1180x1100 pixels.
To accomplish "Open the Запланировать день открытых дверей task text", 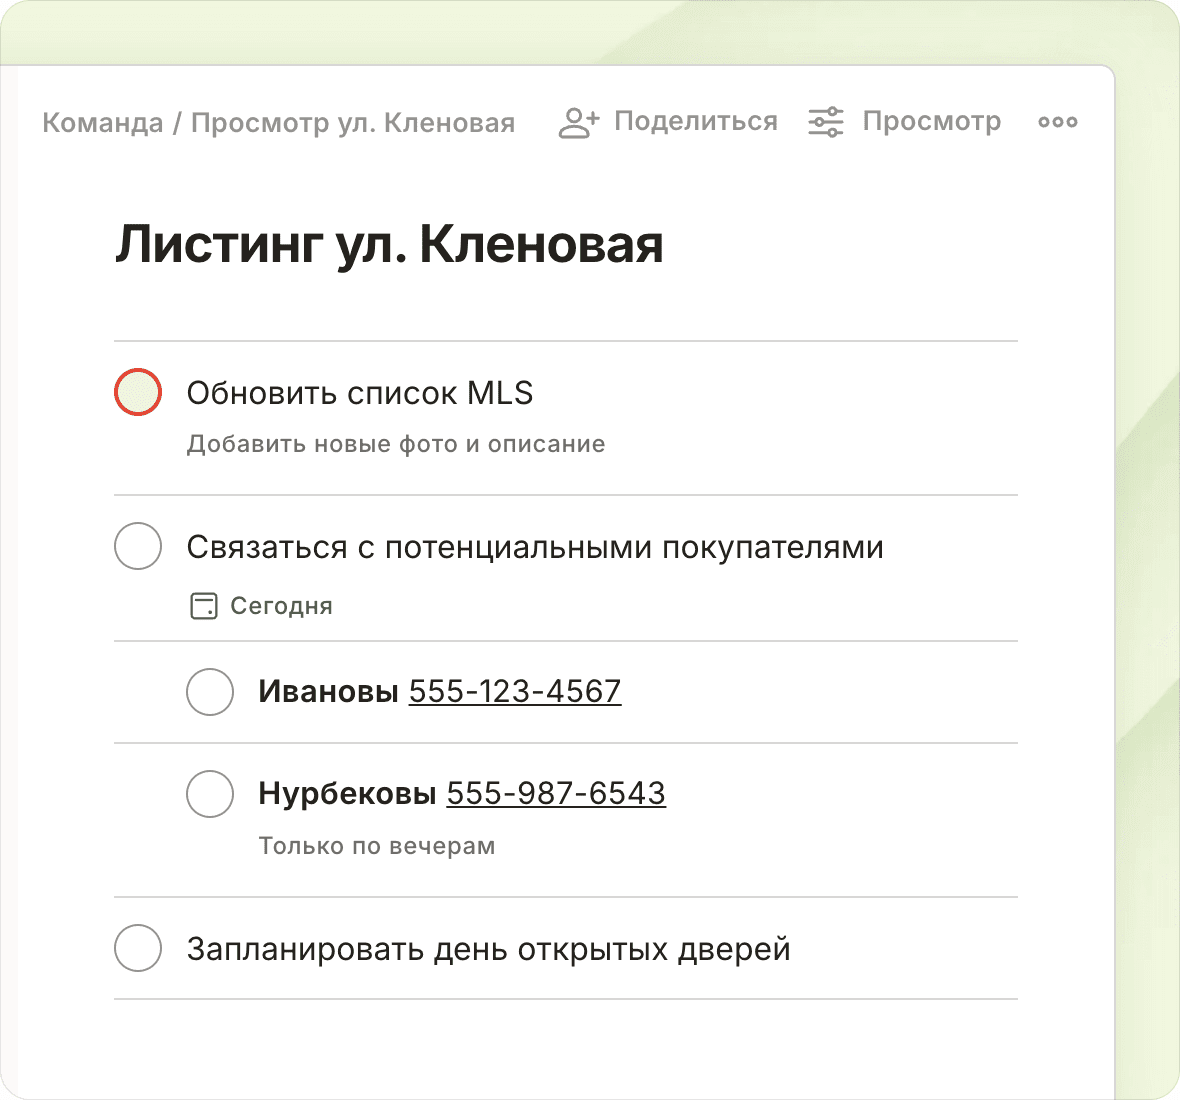I will coord(488,948).
